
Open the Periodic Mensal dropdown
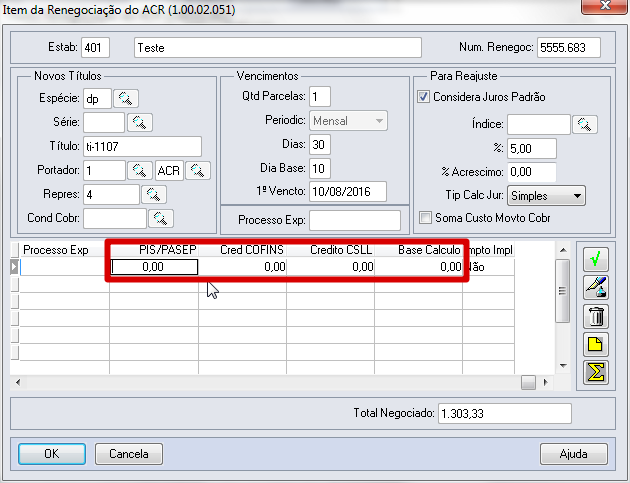[348, 121]
